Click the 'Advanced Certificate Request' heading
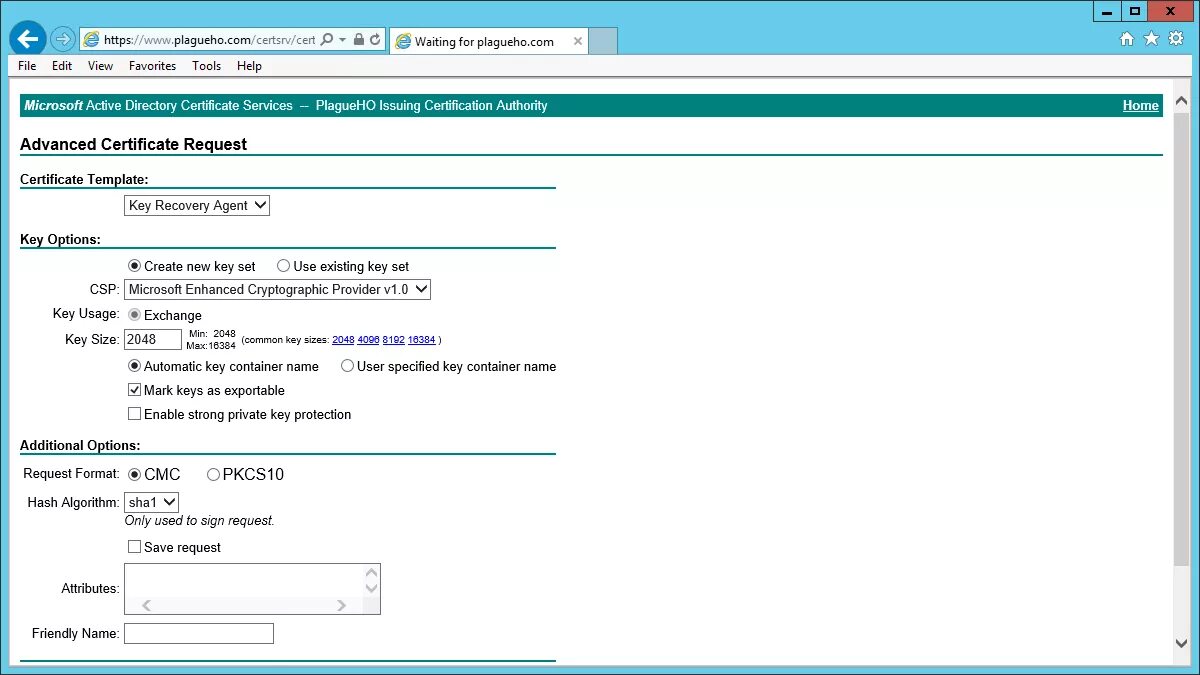Viewport: 1200px width, 675px height. tap(133, 144)
